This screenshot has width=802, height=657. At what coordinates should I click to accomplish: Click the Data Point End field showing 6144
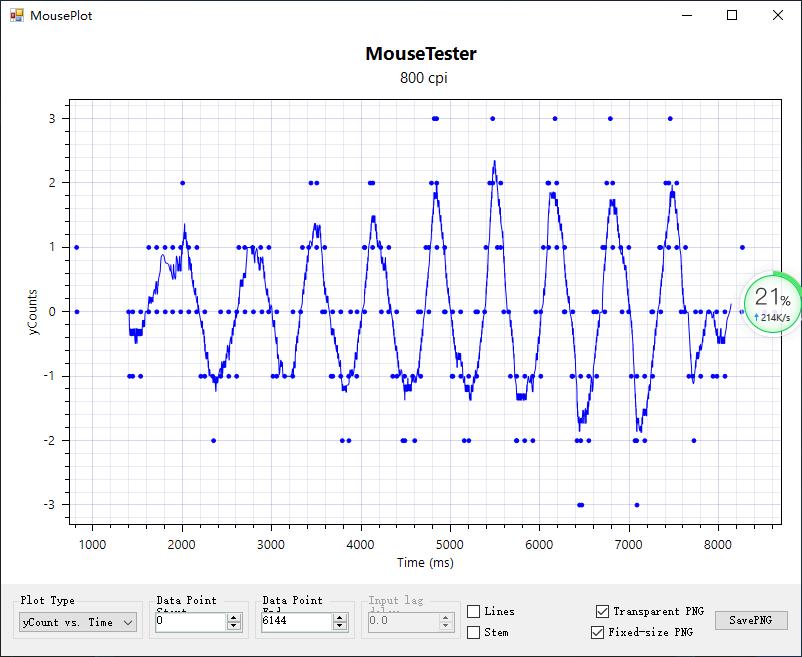tap(296, 622)
